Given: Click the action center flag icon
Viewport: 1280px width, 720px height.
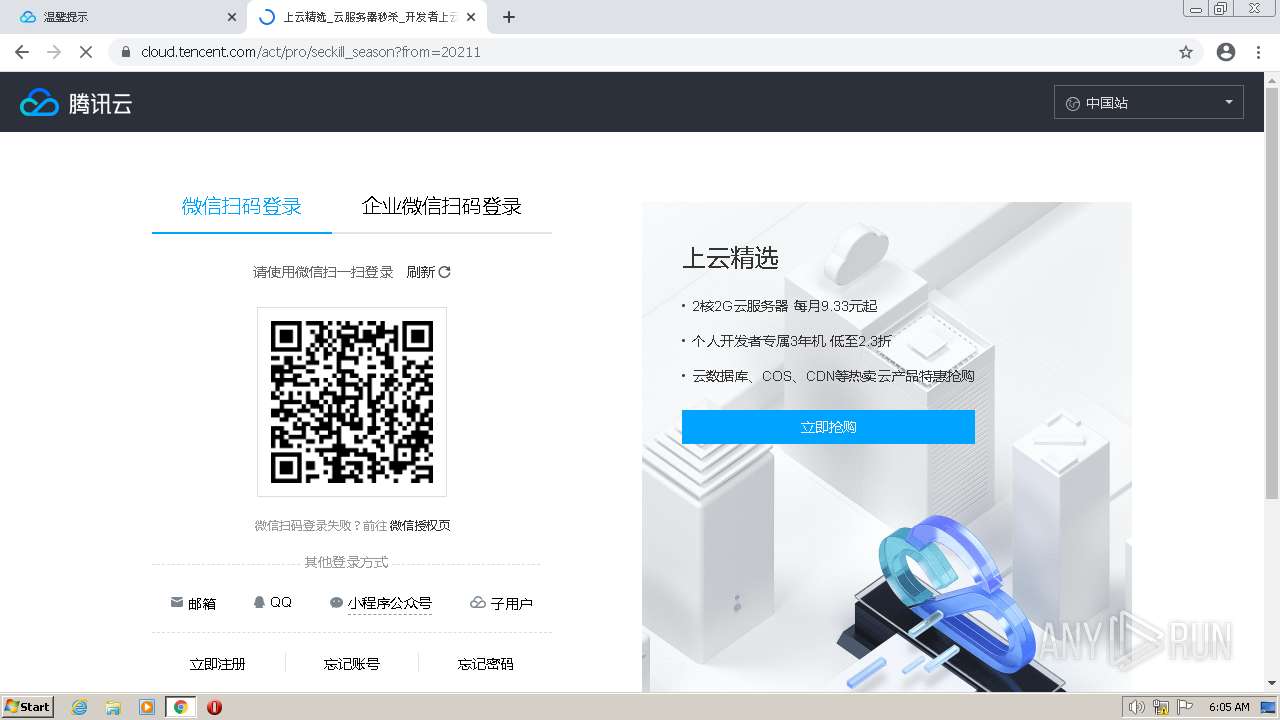Looking at the screenshot, I should [x=1185, y=707].
